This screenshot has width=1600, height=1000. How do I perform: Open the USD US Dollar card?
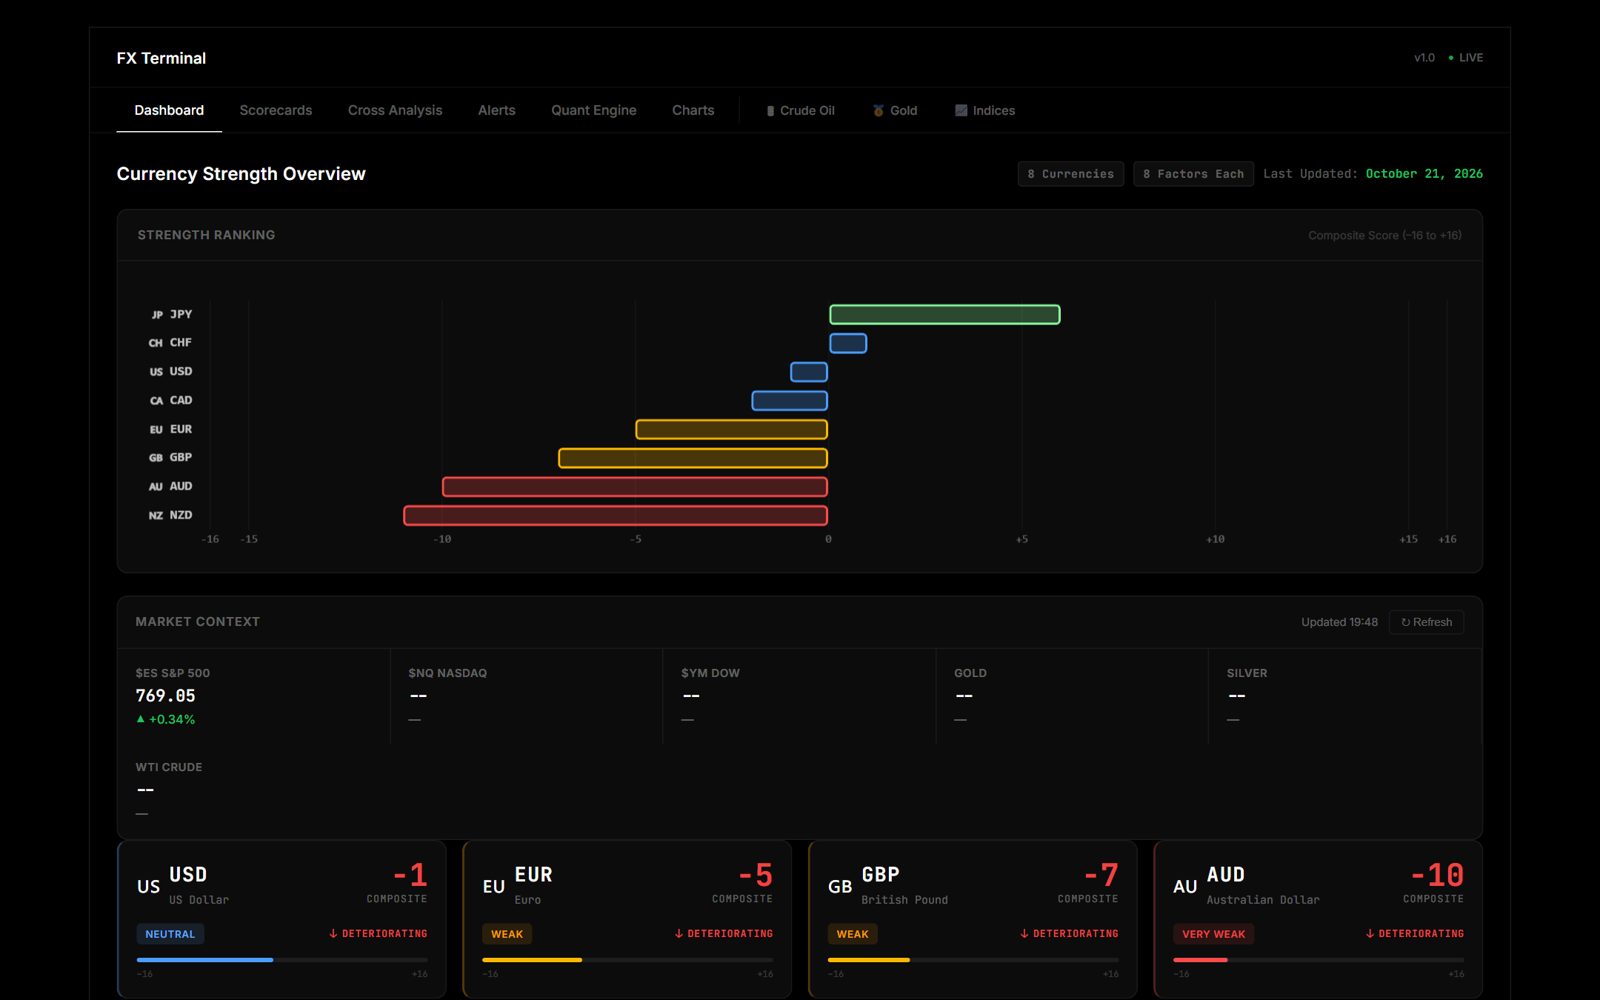282,919
